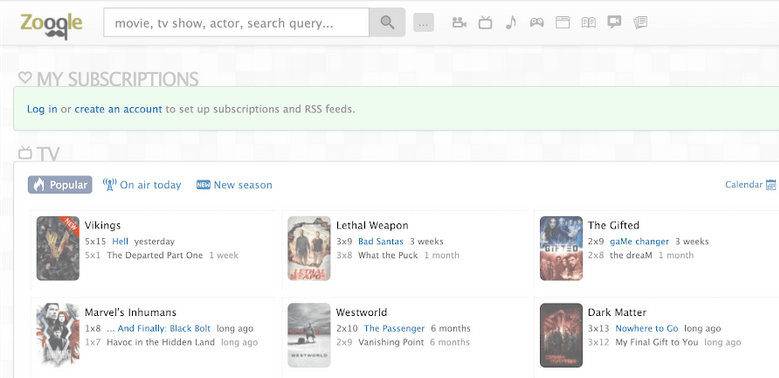Open the Westworld show title

click(362, 312)
